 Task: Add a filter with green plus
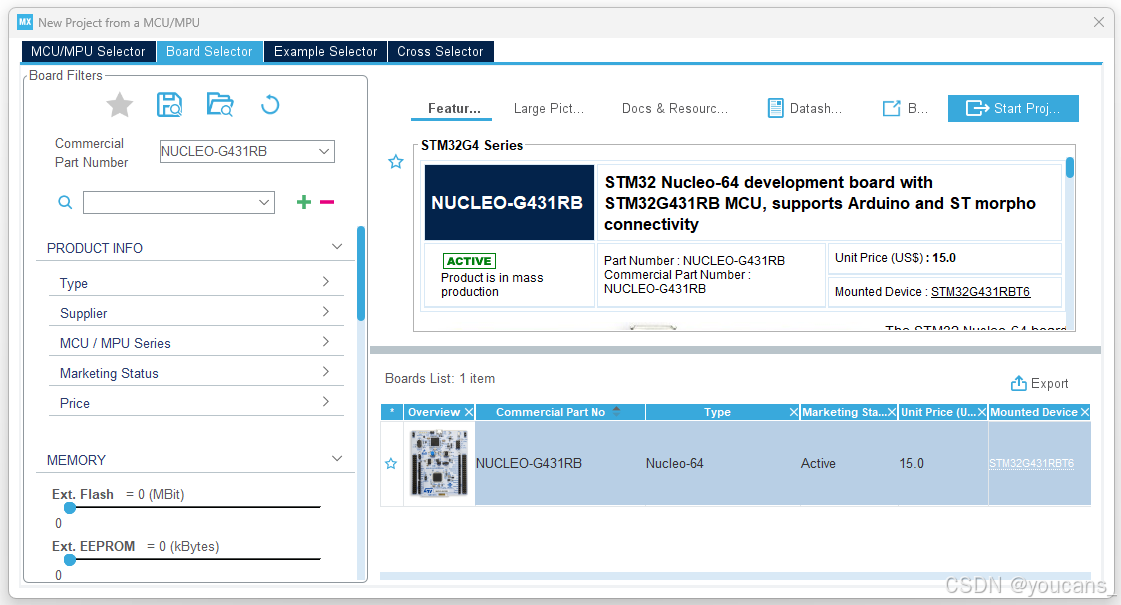click(304, 202)
